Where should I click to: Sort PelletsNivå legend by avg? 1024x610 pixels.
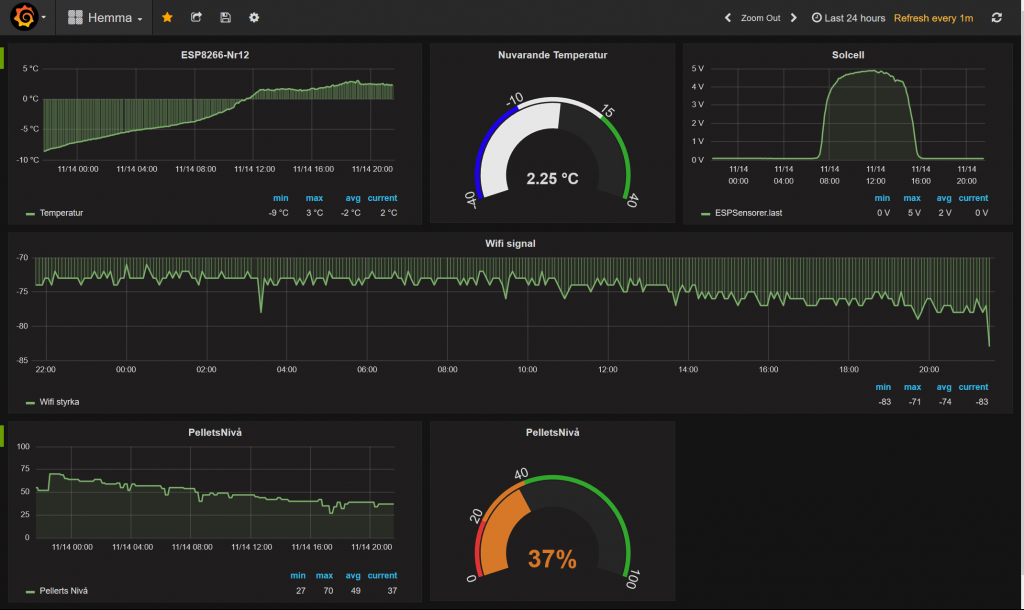click(353, 575)
